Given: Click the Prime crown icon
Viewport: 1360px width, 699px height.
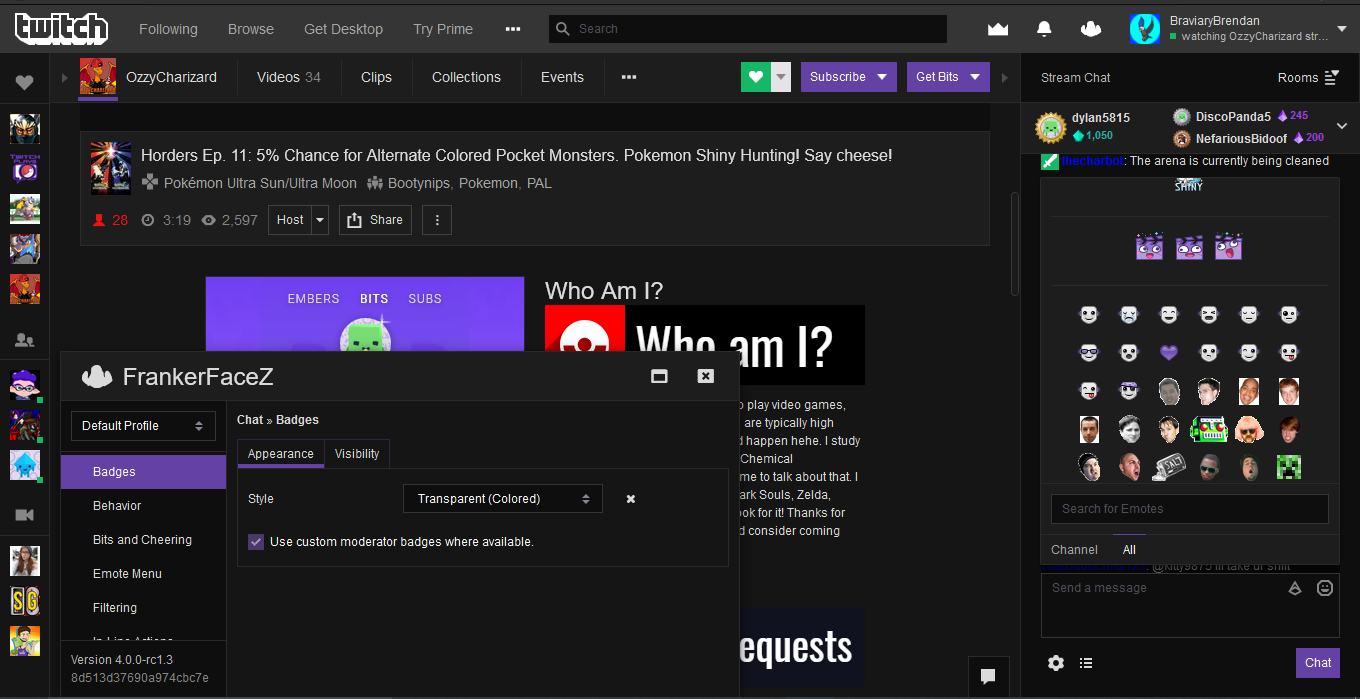Looking at the screenshot, I should coord(997,28).
